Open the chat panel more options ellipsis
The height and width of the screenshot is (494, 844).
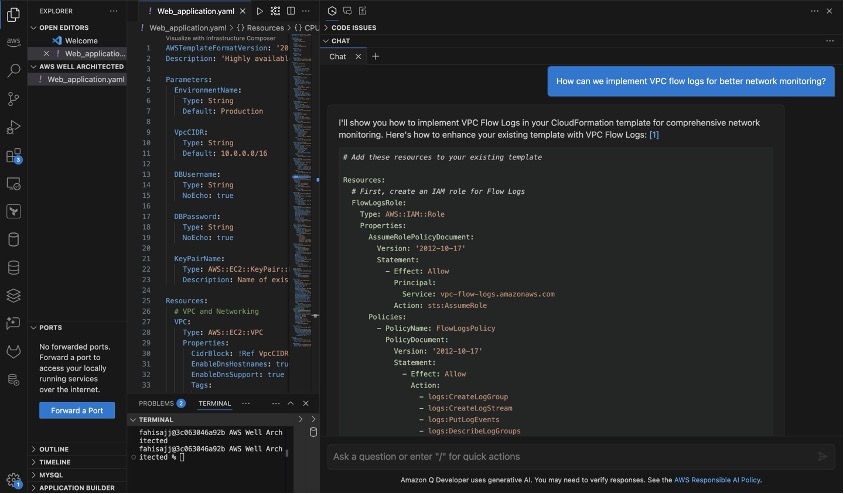814,11
